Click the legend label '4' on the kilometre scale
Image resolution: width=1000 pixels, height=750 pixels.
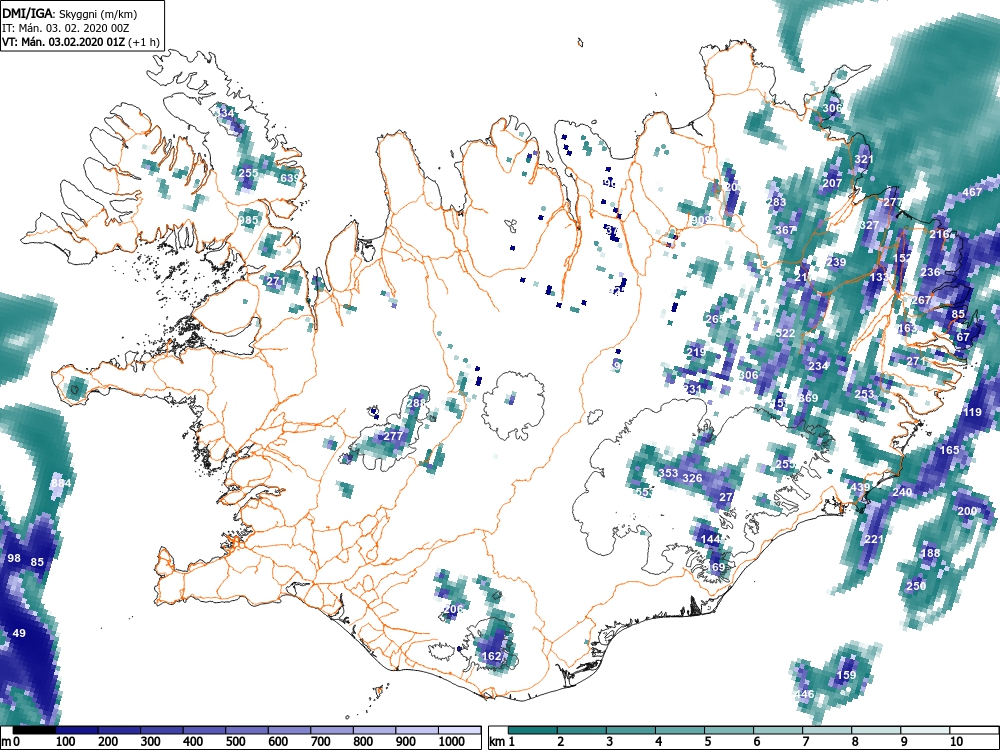[x=658, y=742]
